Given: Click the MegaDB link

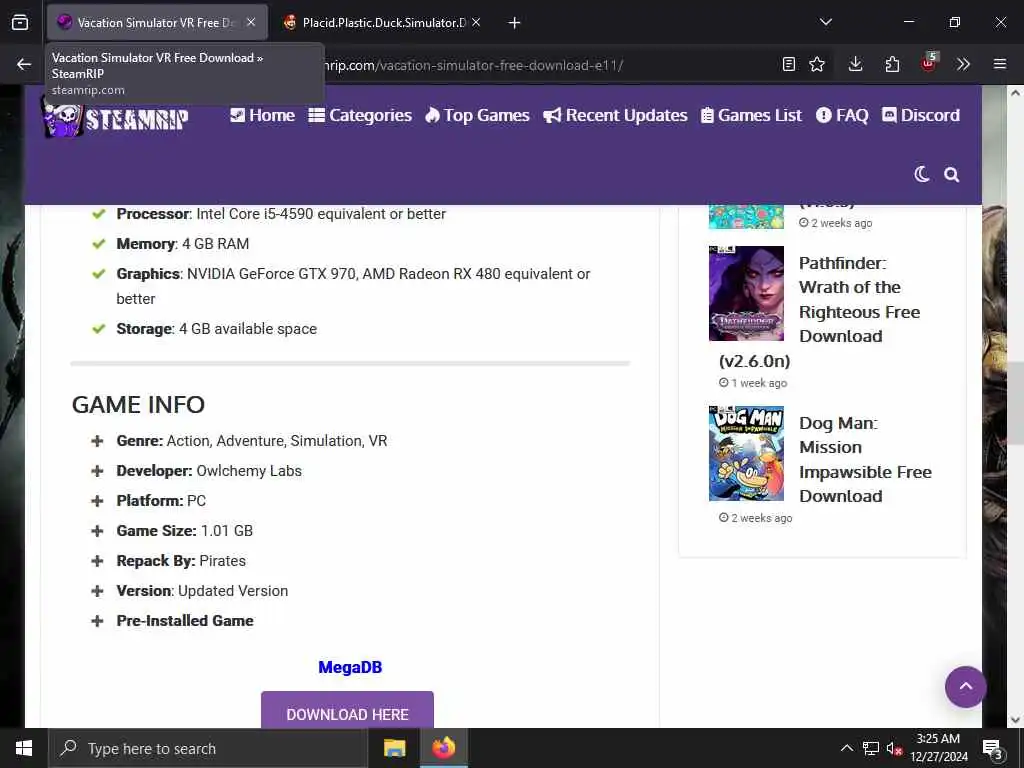Looking at the screenshot, I should pos(350,667).
